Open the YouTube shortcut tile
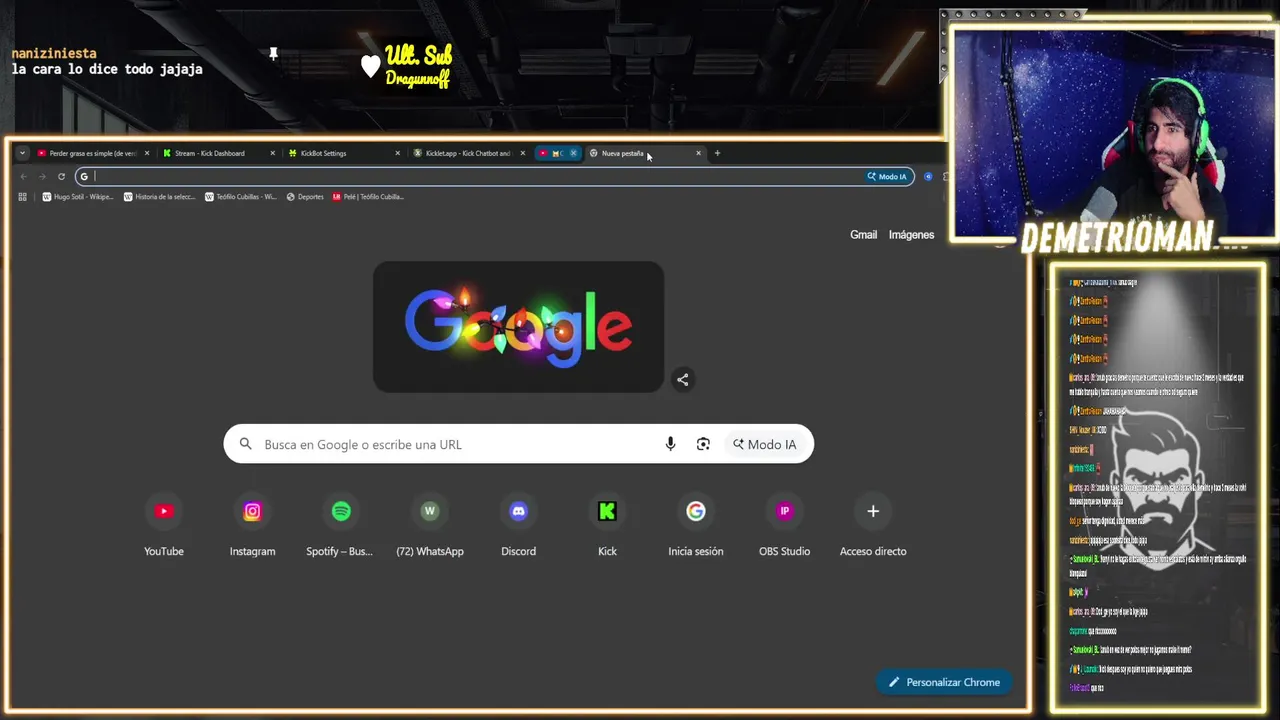This screenshot has height=720, width=1280. (164, 525)
